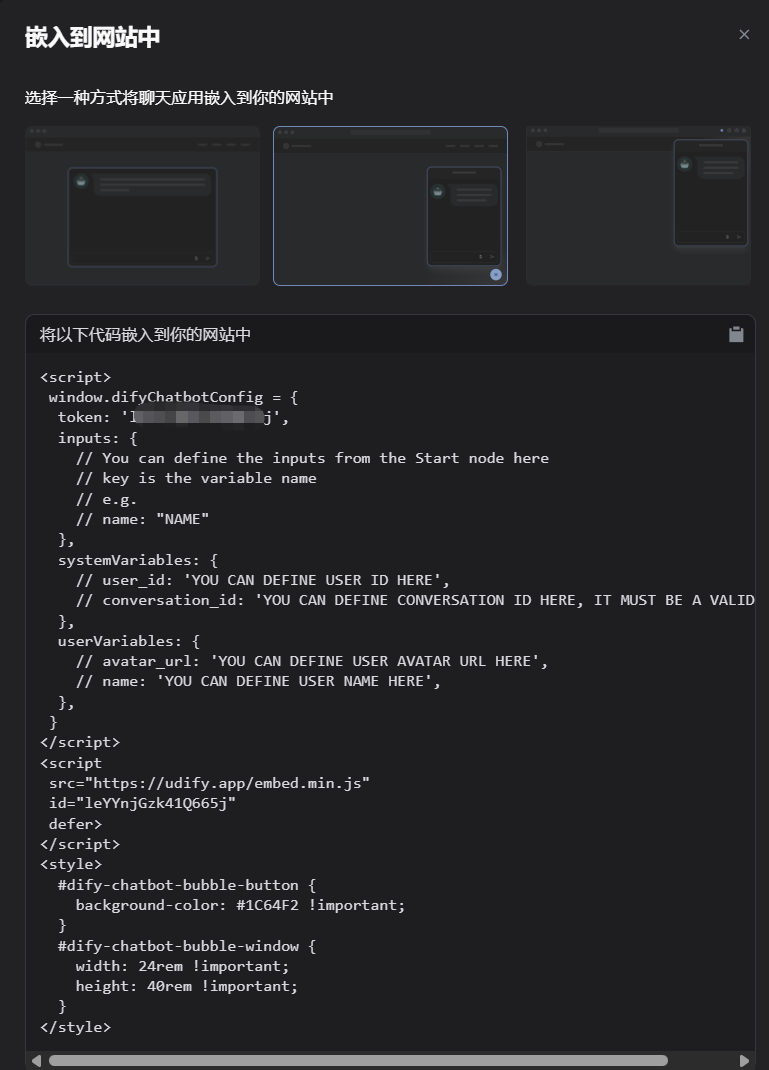Click the '选择一种方式将聊天应用嵌入到你的网站中' subtitle
769x1070 pixels.
[x=179, y=98]
